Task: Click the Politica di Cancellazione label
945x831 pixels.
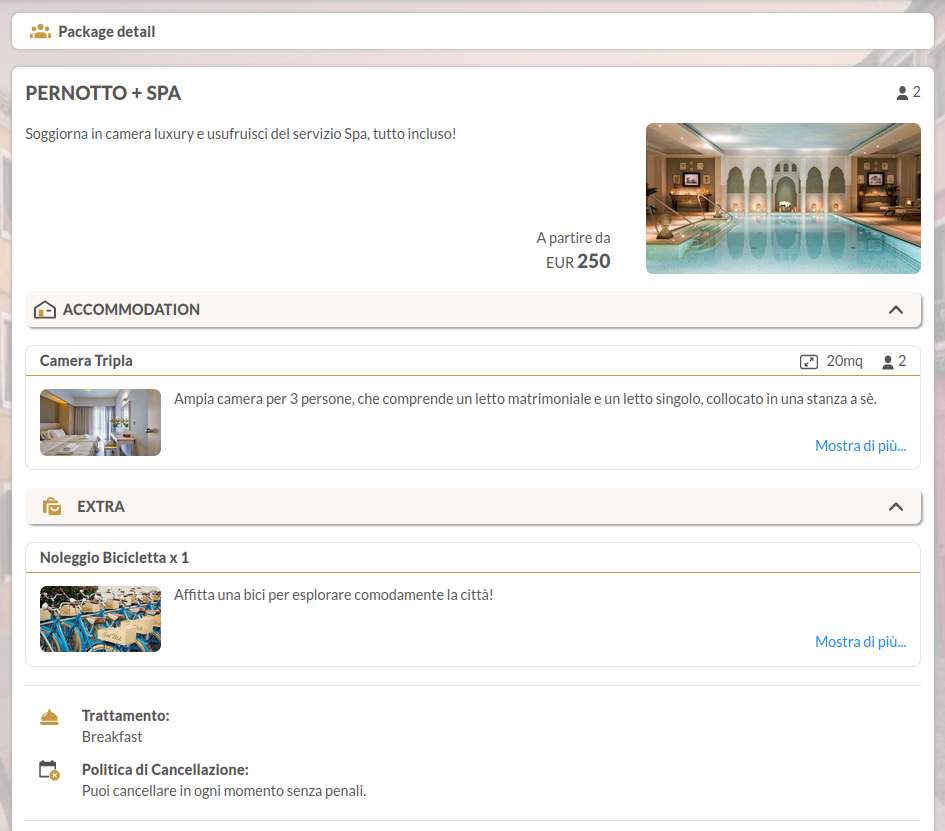Action: (x=165, y=770)
